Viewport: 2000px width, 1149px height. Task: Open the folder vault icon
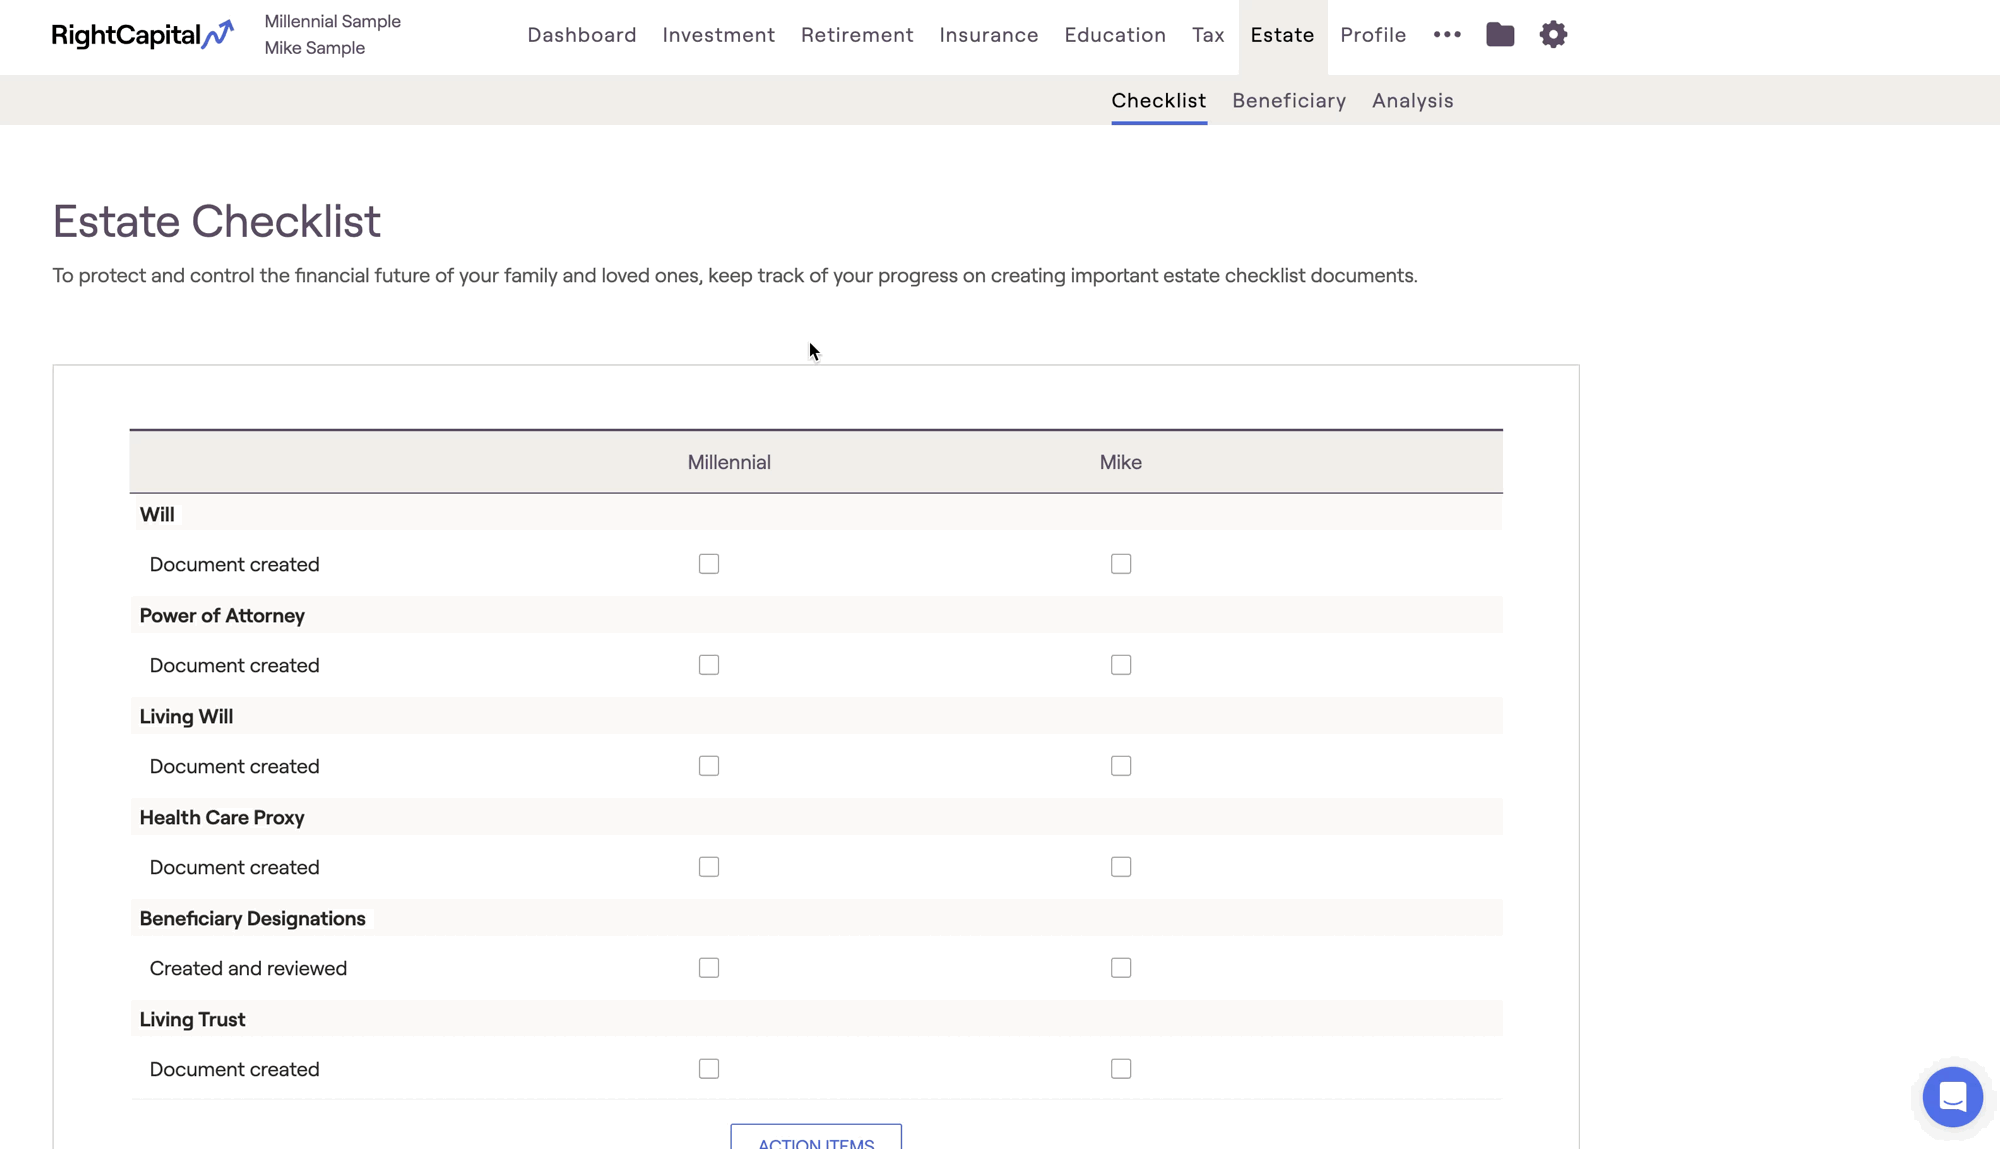coord(1499,35)
